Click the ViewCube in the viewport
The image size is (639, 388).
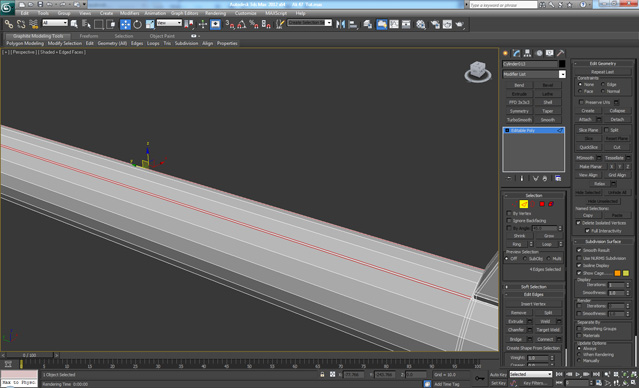(x=477, y=72)
